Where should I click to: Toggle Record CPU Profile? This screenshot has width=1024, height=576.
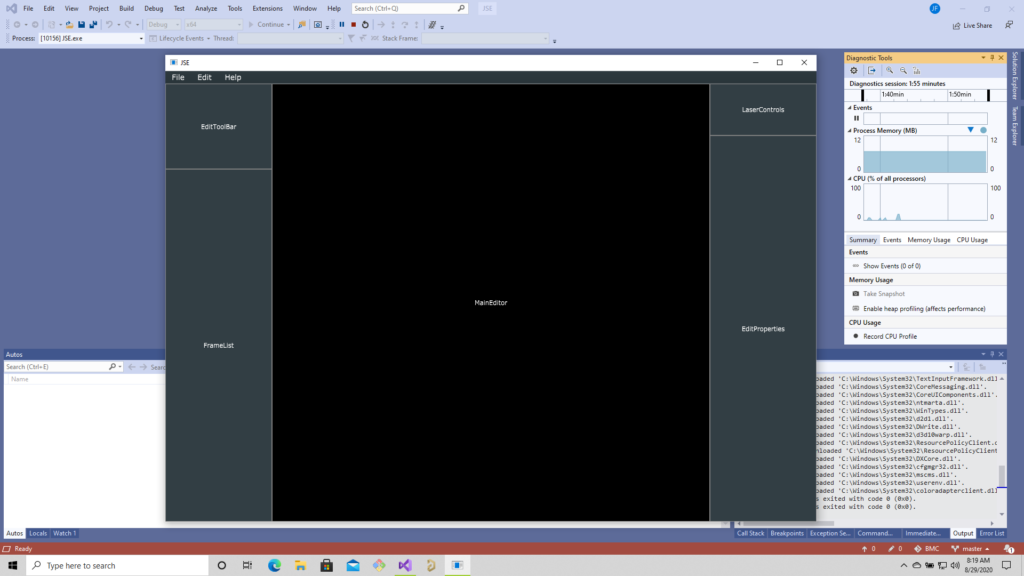click(x=889, y=336)
